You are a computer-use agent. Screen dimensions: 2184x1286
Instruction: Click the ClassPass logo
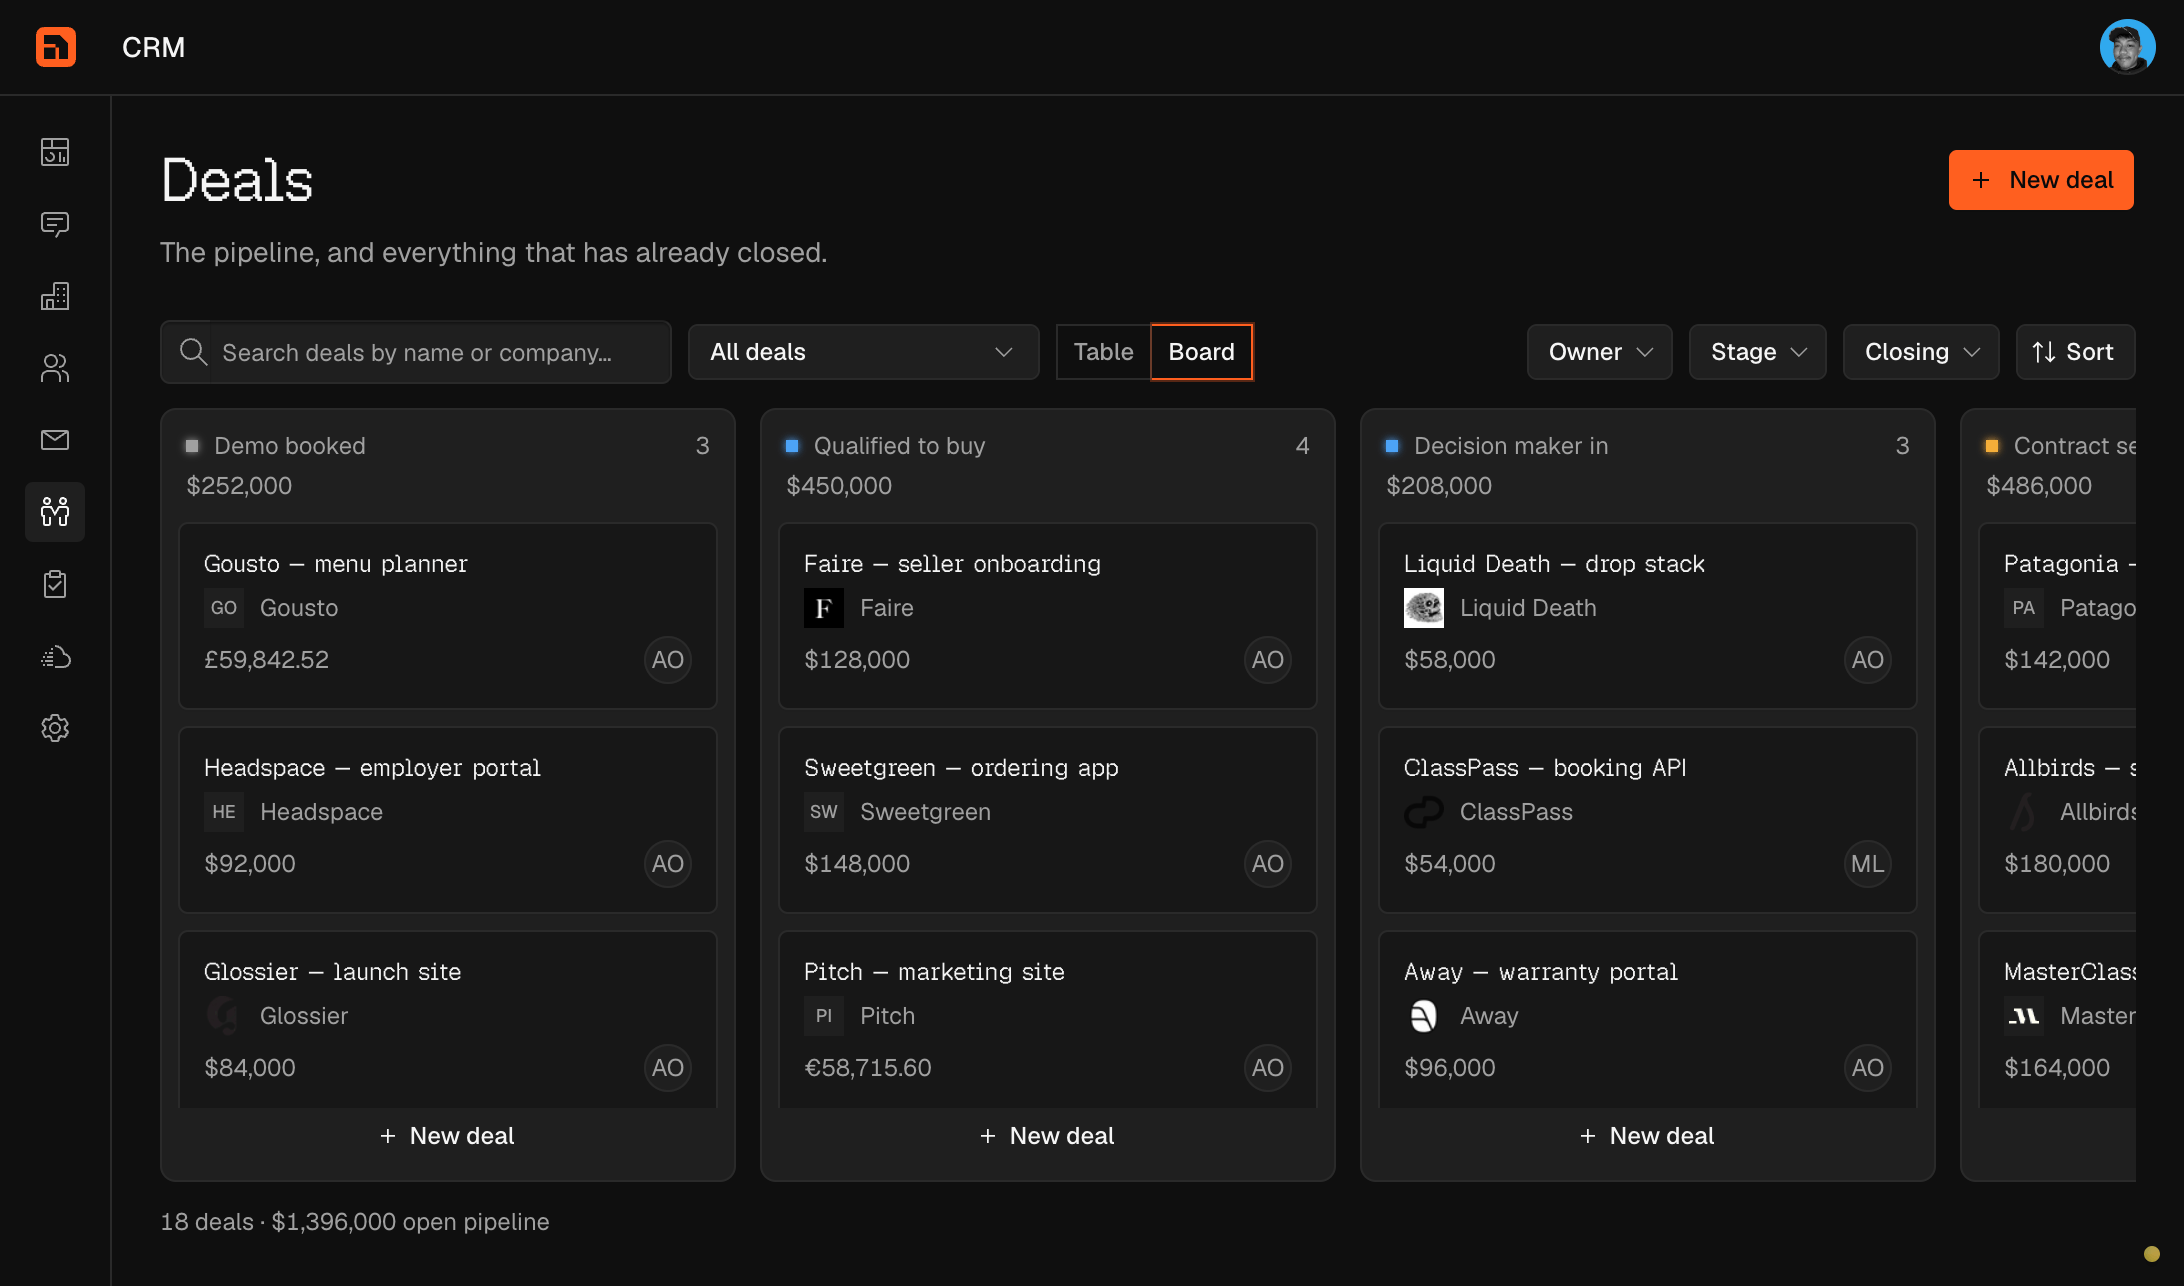click(x=1424, y=812)
